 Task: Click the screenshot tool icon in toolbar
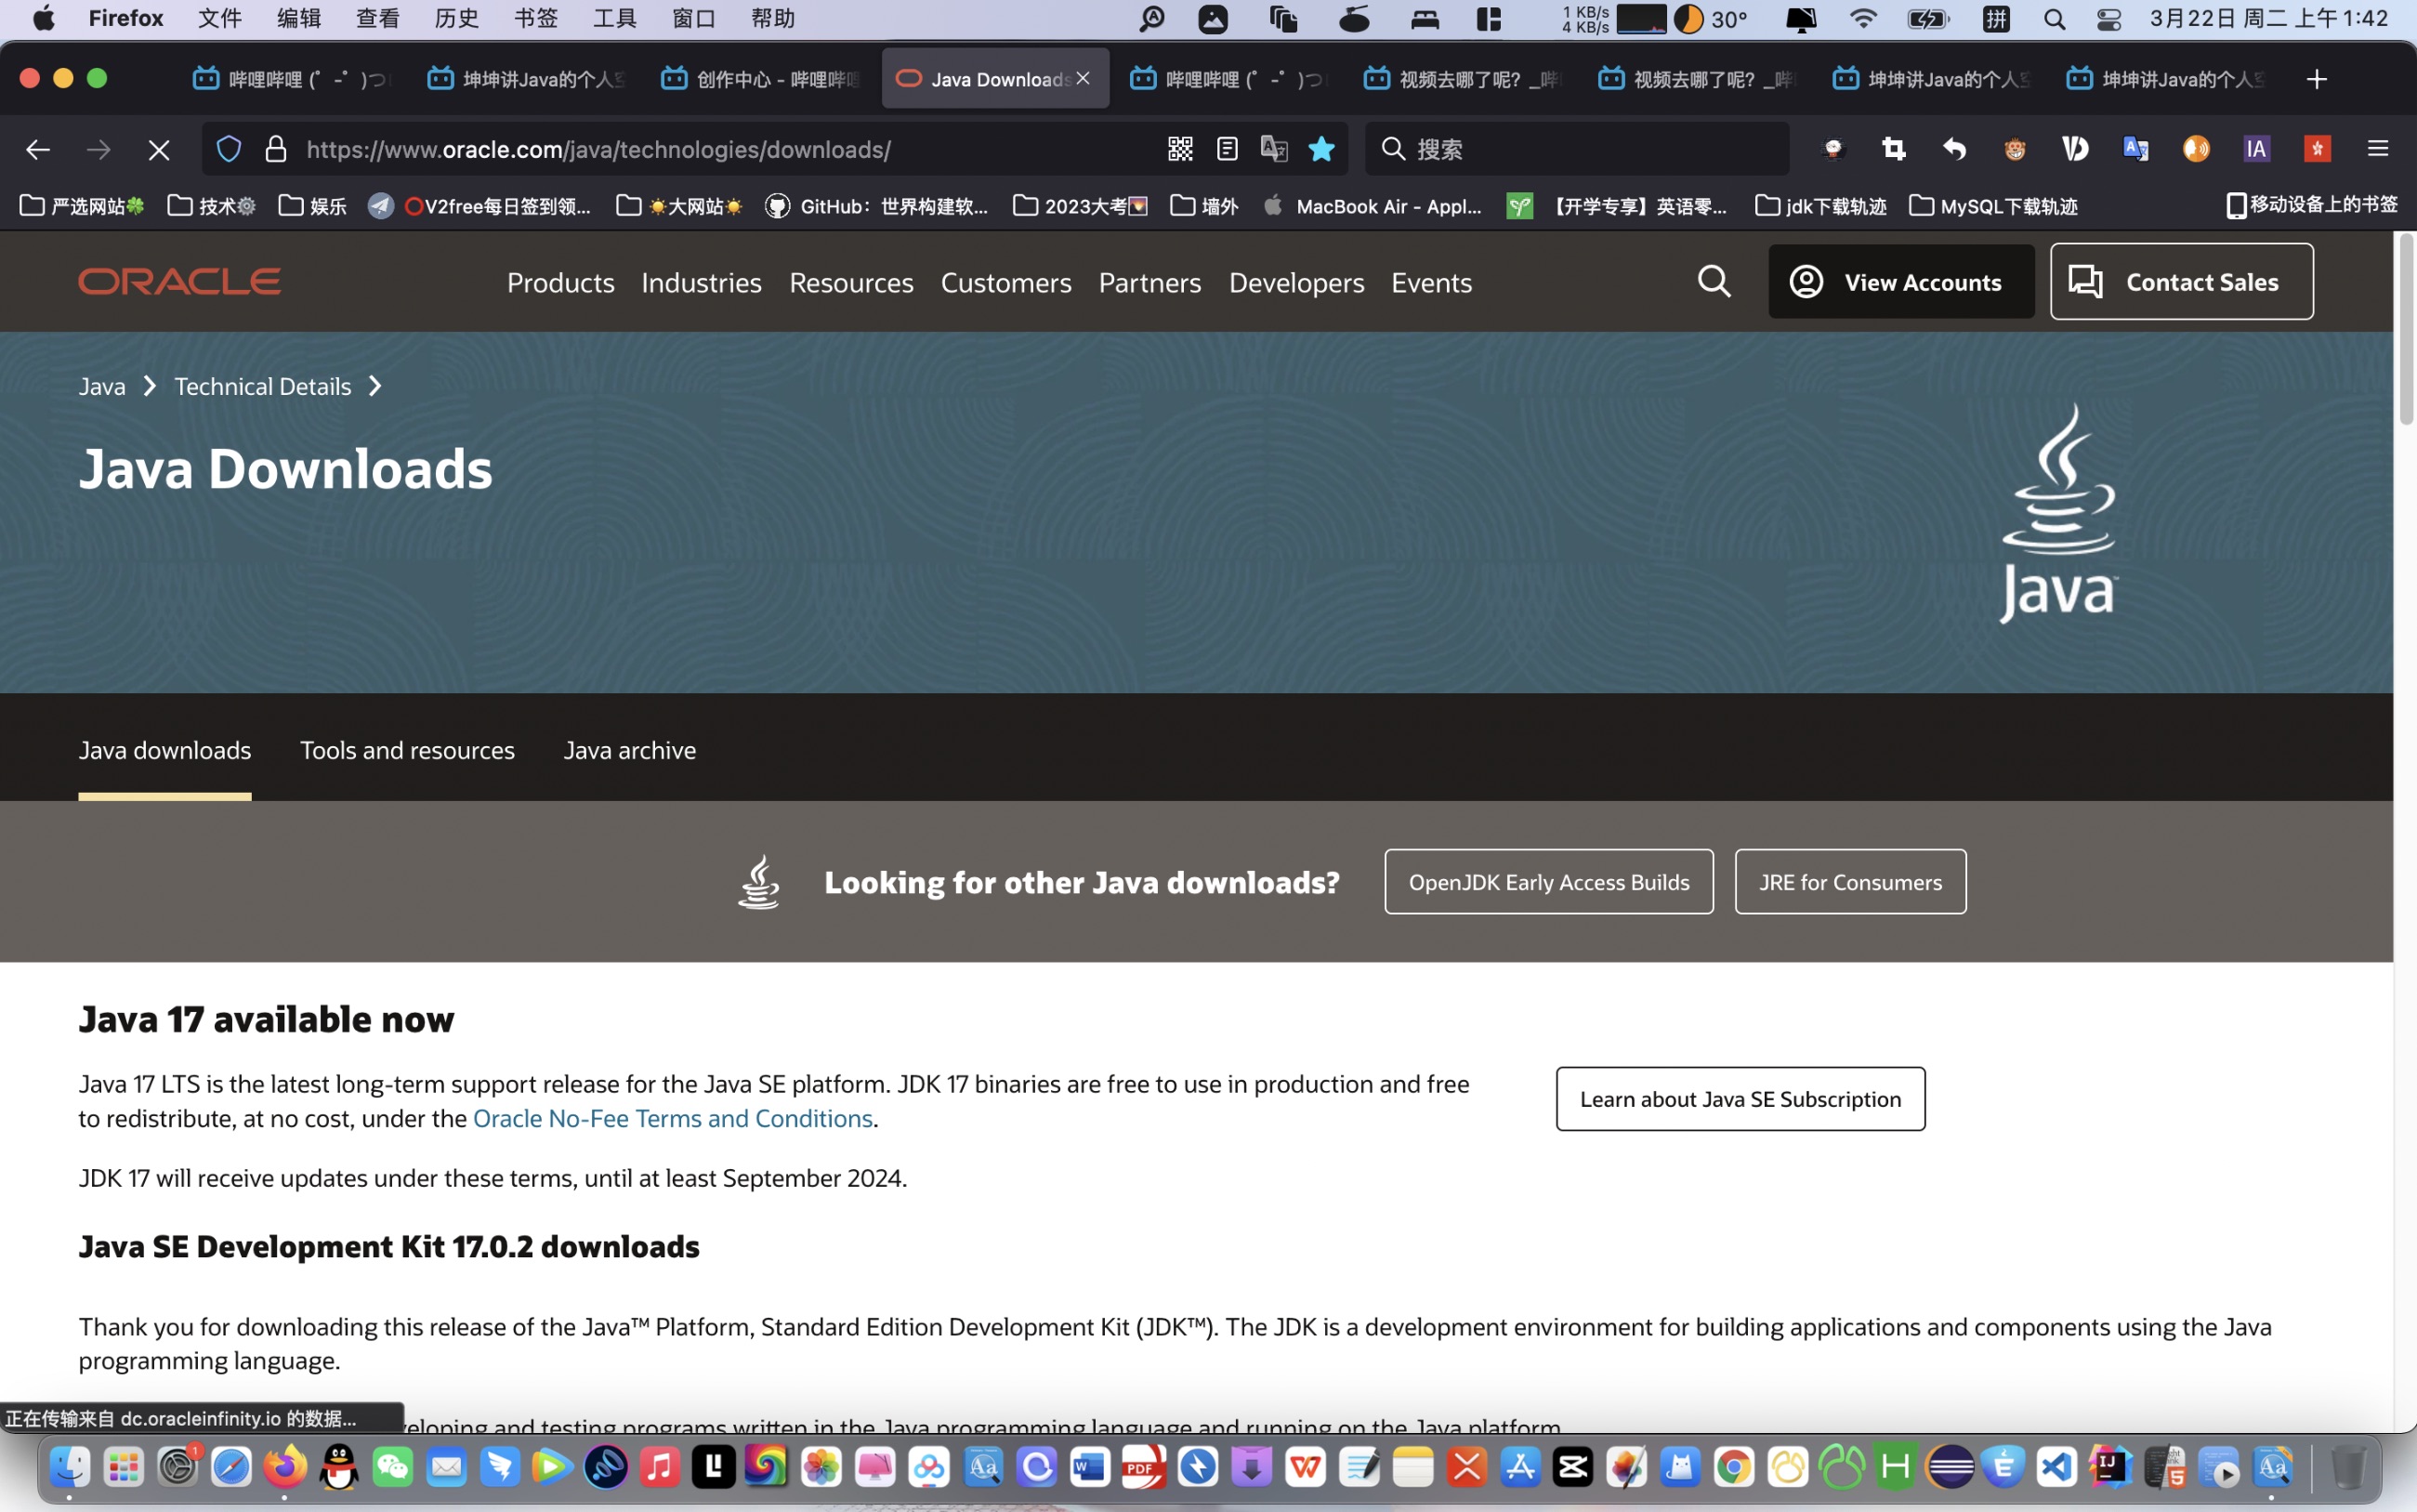click(1895, 150)
